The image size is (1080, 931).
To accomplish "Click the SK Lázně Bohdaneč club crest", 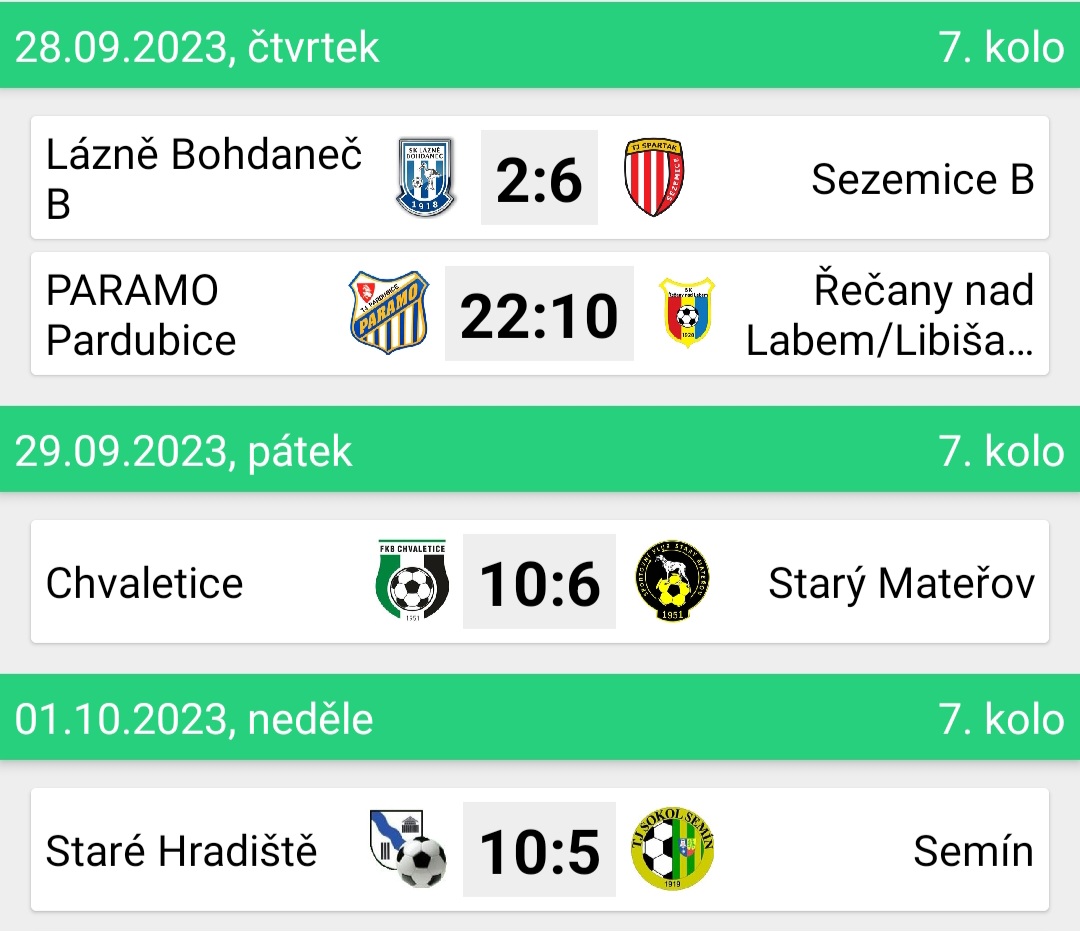I will click(x=425, y=178).
